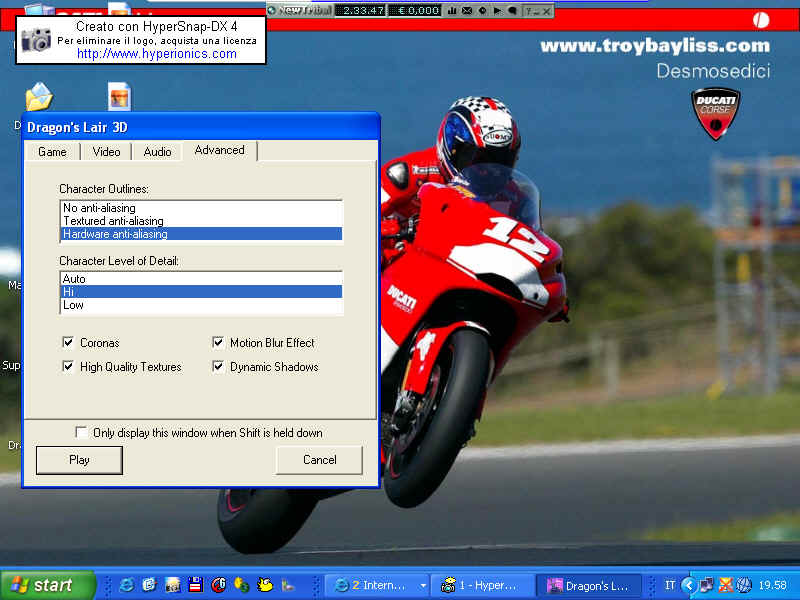
Task: Disable High Quality Textures
Action: point(68,366)
